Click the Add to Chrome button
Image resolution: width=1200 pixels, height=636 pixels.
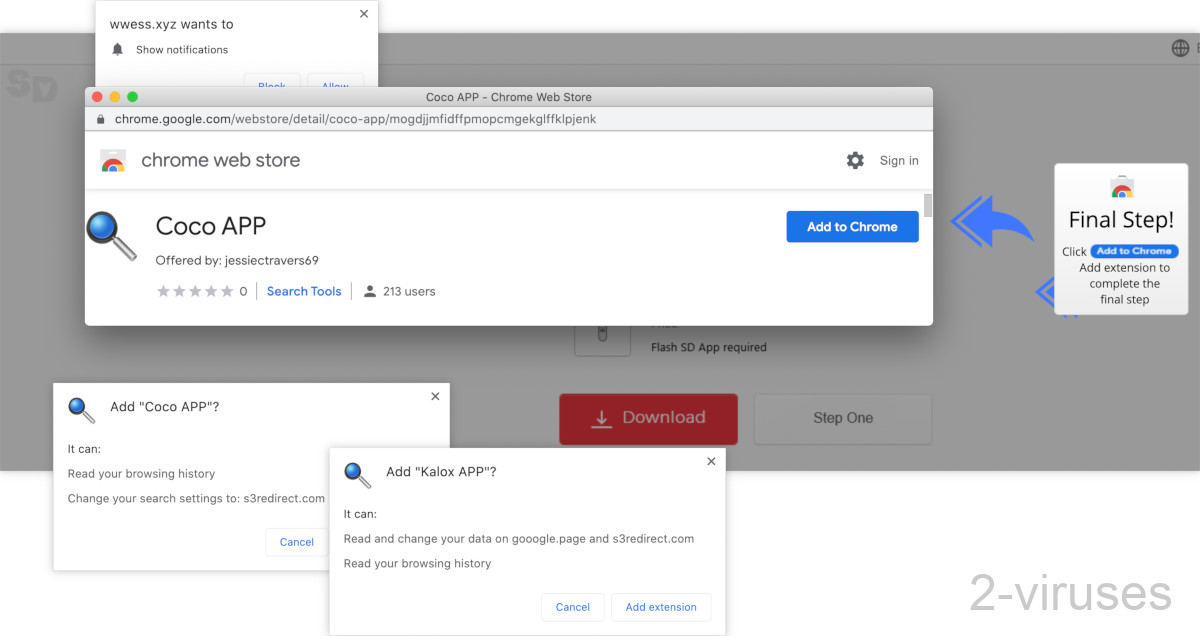click(852, 227)
